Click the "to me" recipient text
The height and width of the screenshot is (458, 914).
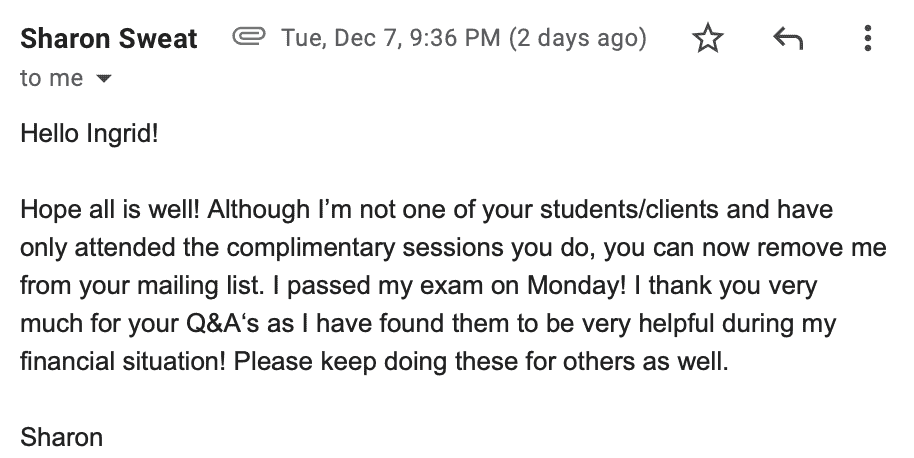tap(51, 79)
